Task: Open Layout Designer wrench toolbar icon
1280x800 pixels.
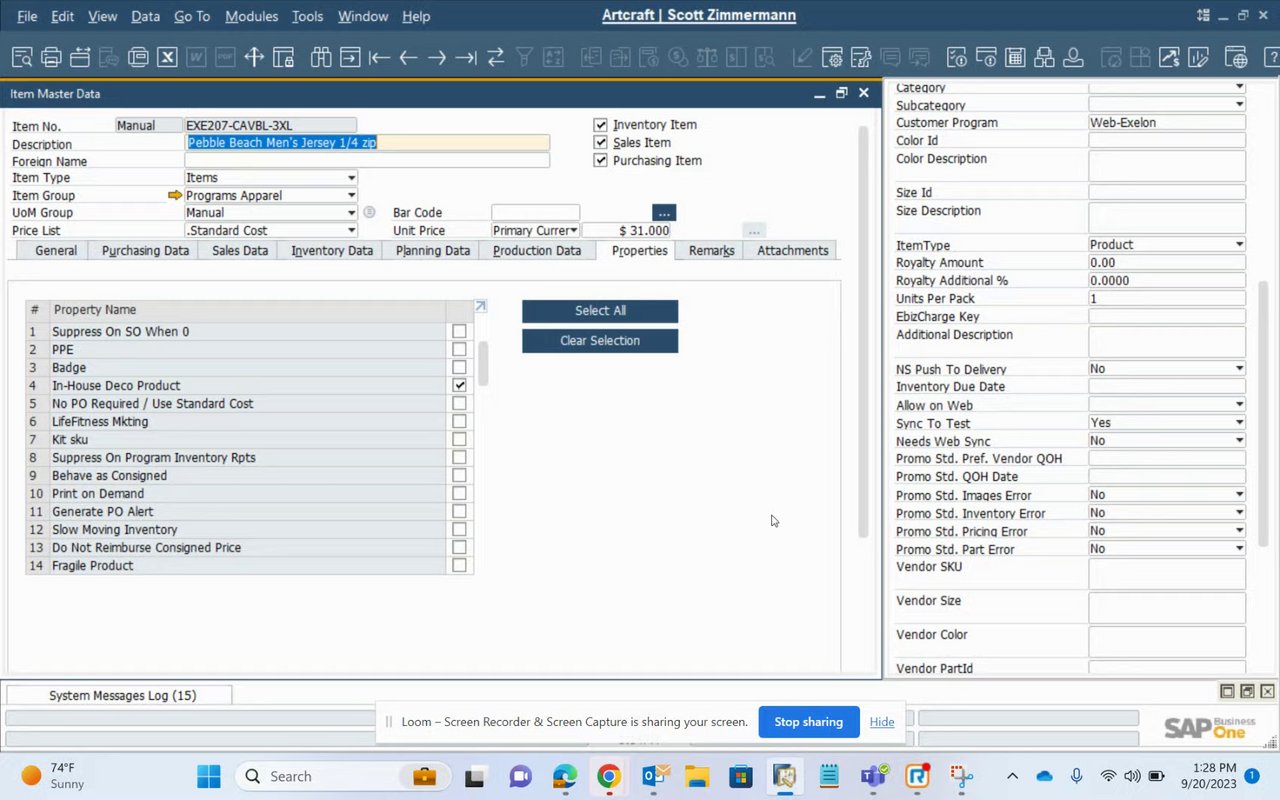Action: [x=860, y=57]
